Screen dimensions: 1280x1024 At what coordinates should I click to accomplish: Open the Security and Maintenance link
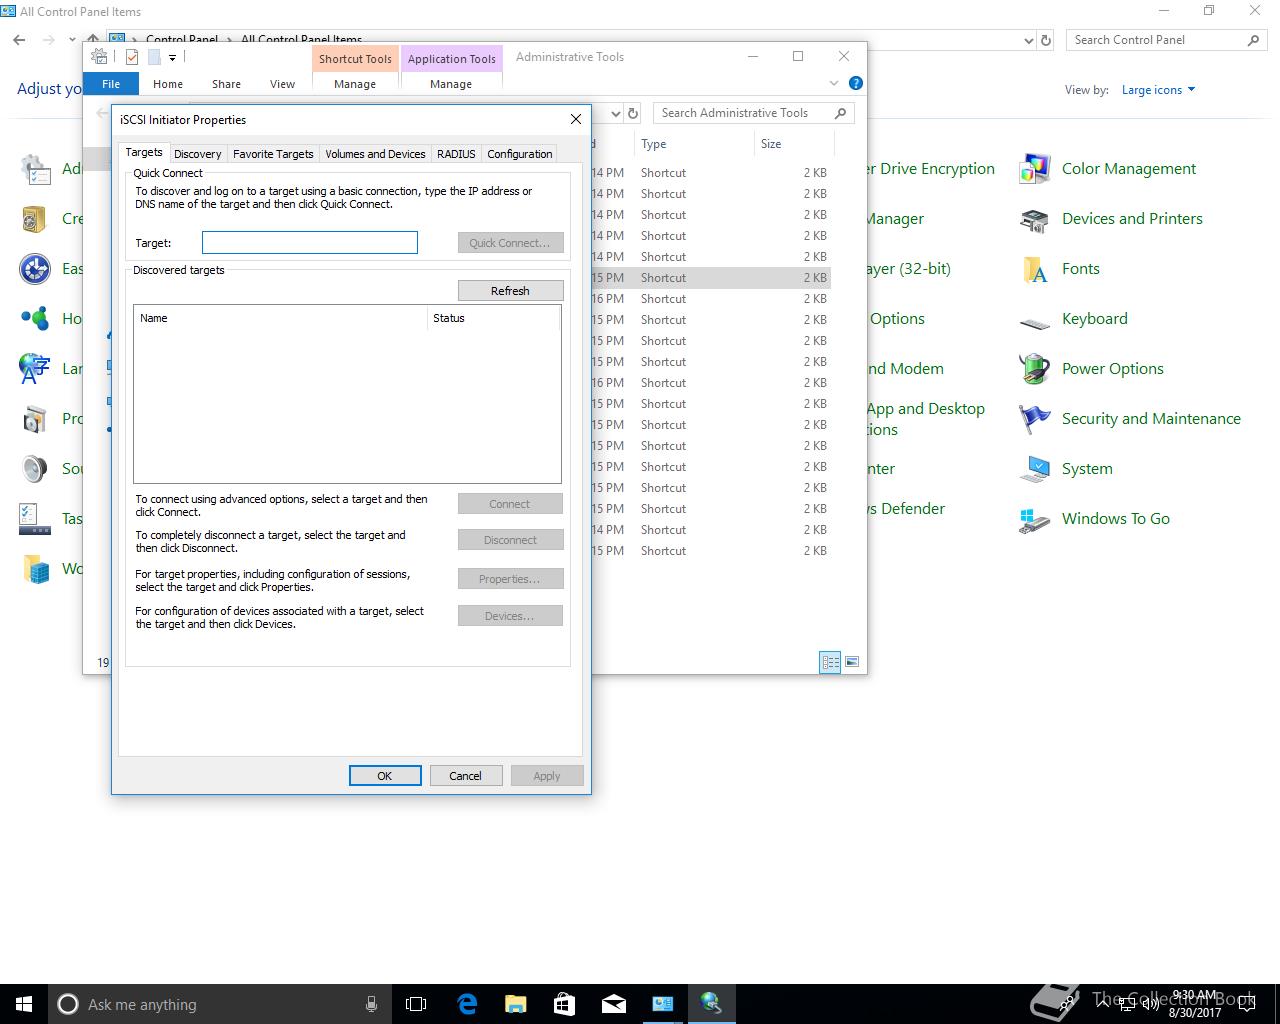point(1151,419)
